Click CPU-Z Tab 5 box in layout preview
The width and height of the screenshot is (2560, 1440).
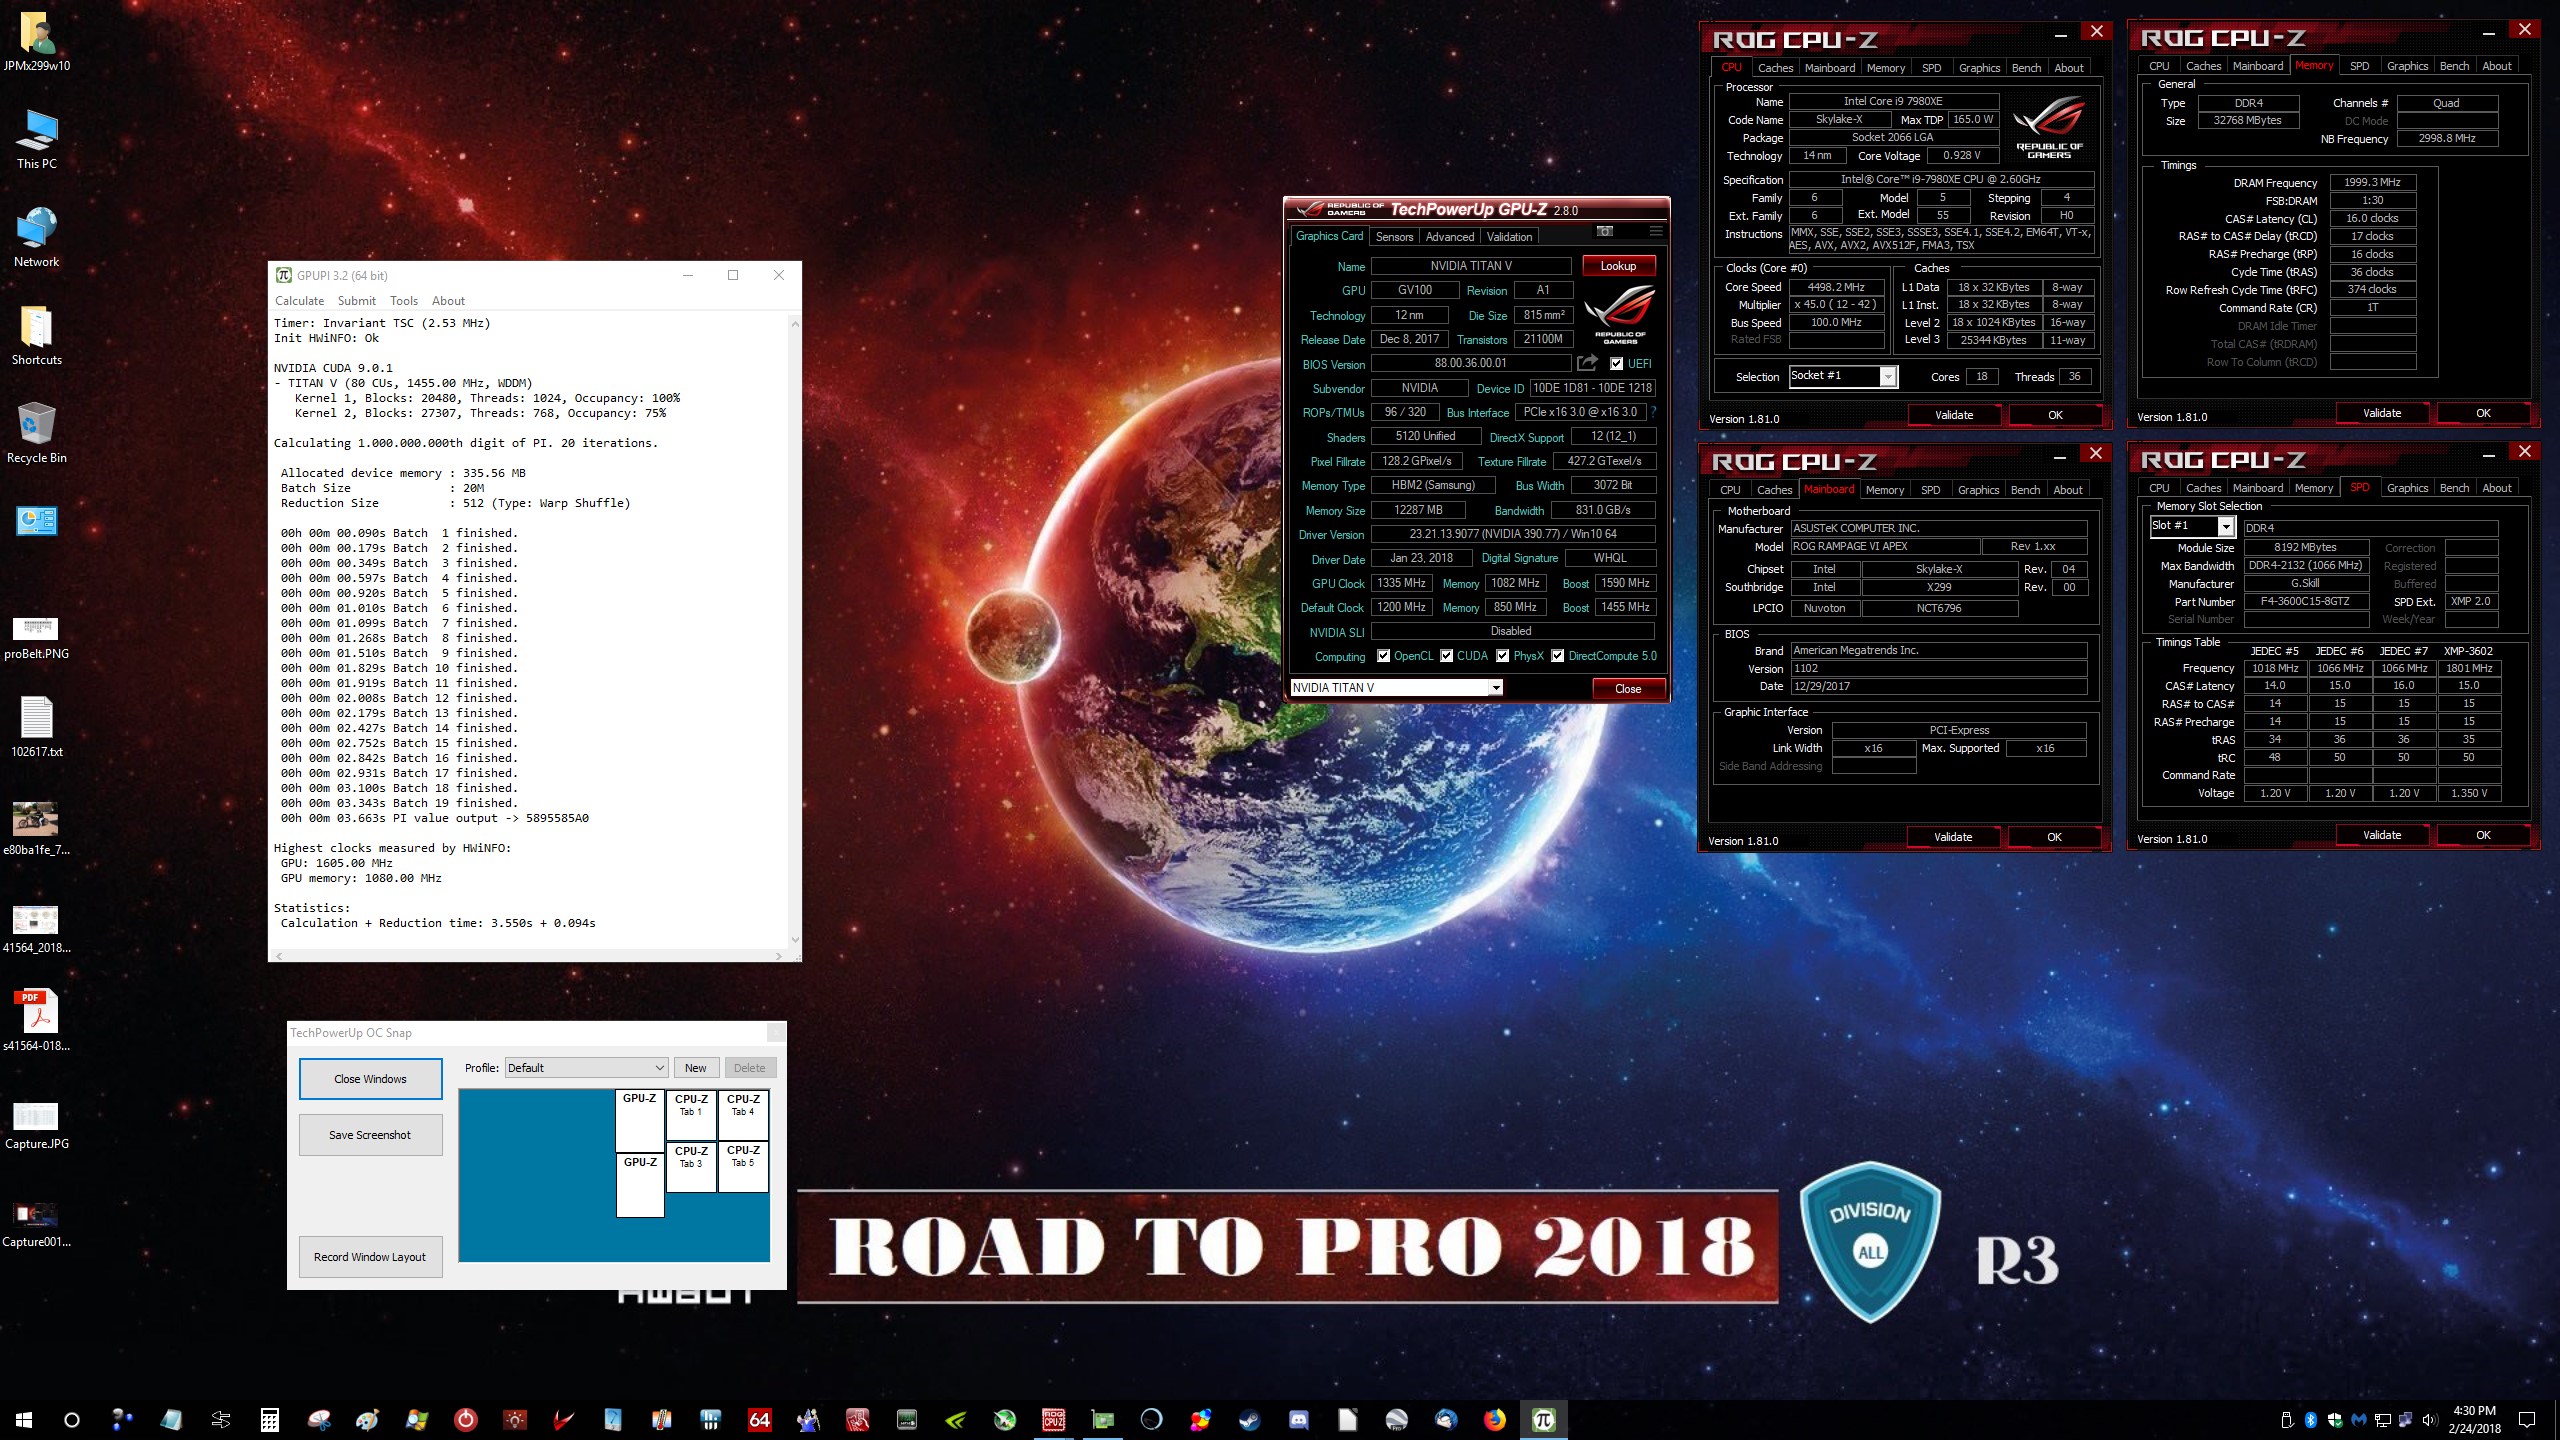pos(743,1166)
